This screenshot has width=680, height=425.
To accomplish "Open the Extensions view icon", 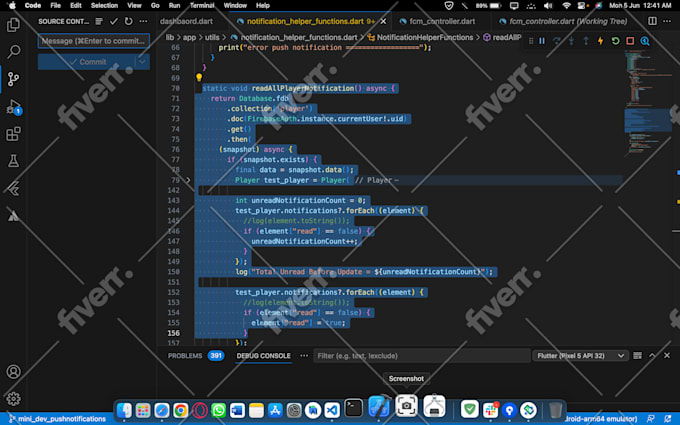I will click(x=13, y=134).
